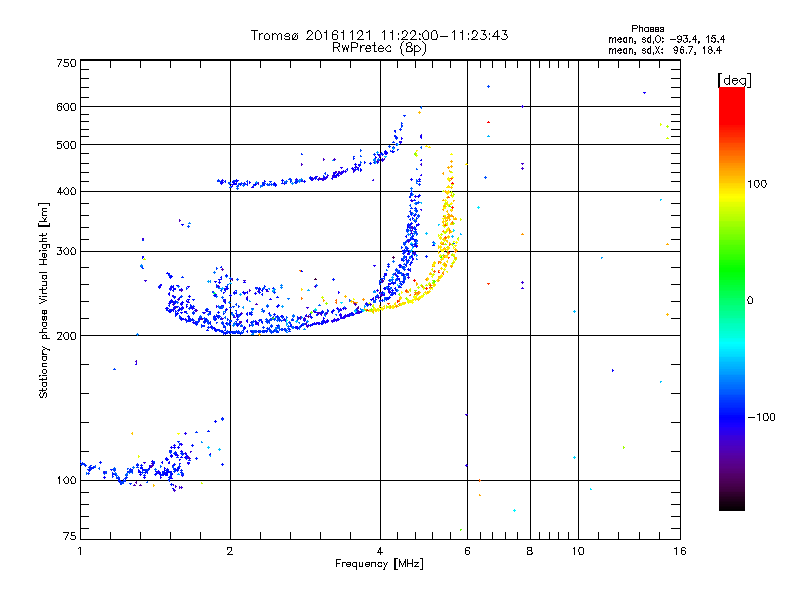Screen dimensions: 800x600
Task: Click the y-axis title 'Stationary phase Virtual Height [km]'
Action: pos(43,300)
